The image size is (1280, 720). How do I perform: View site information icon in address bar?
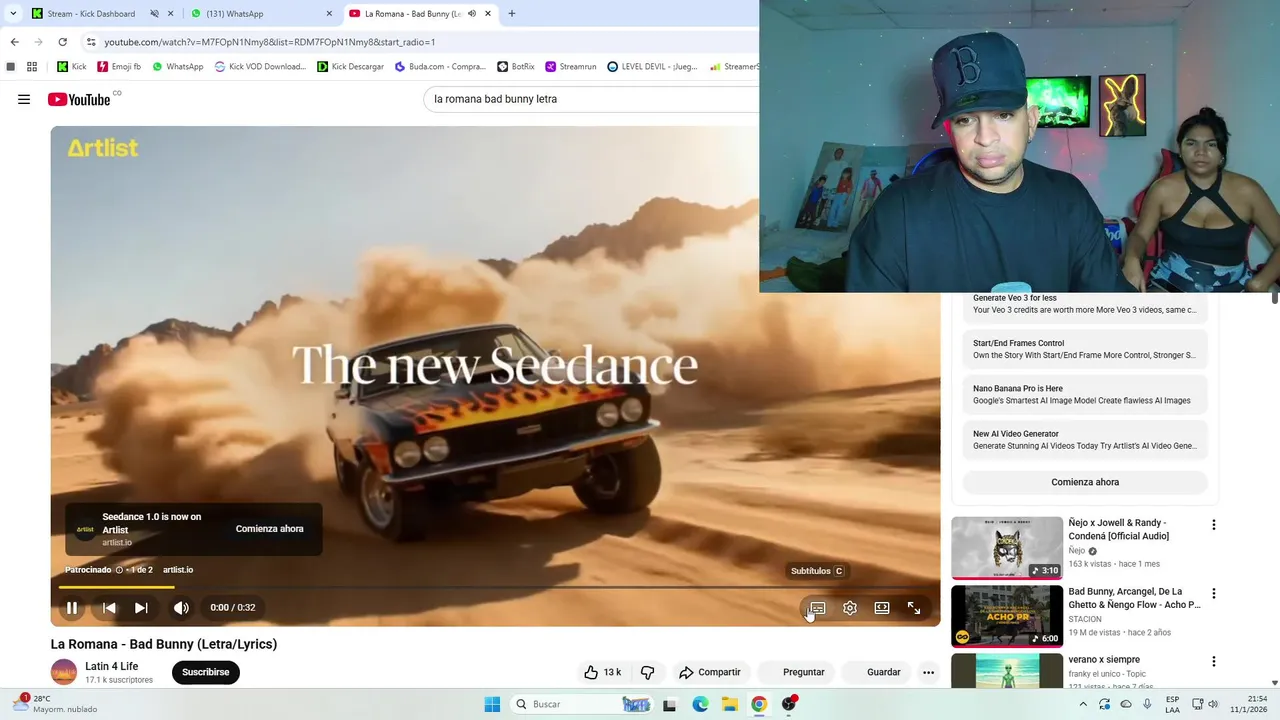click(x=90, y=42)
